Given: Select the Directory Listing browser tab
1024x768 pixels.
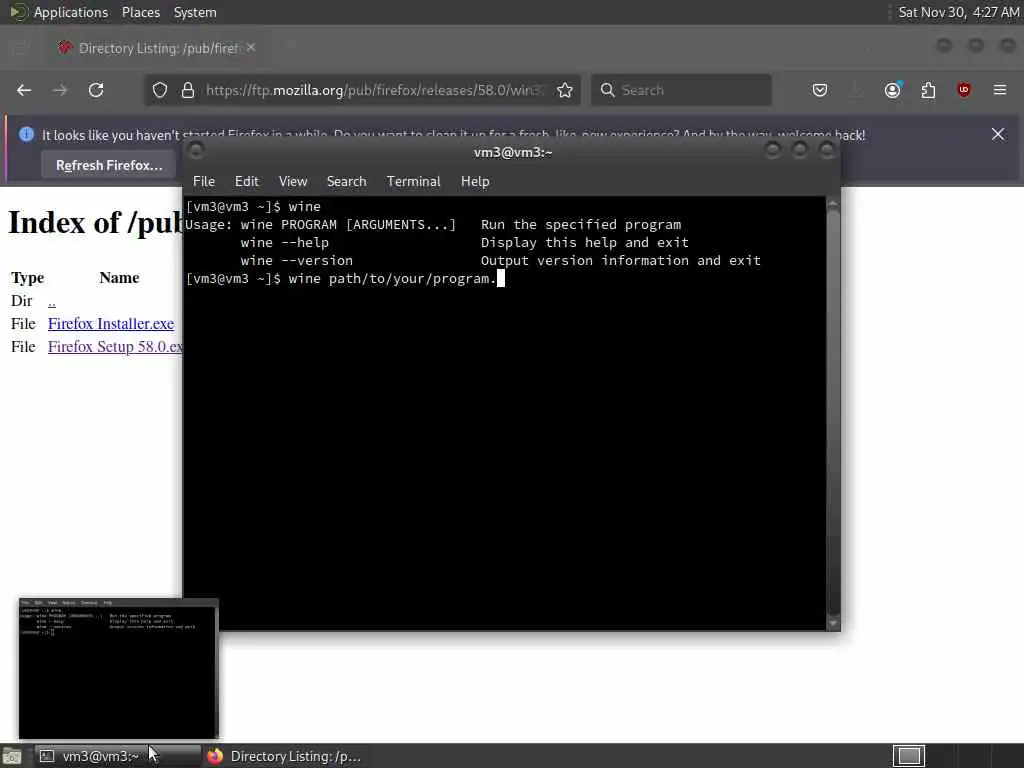Looking at the screenshot, I should pos(157,48).
